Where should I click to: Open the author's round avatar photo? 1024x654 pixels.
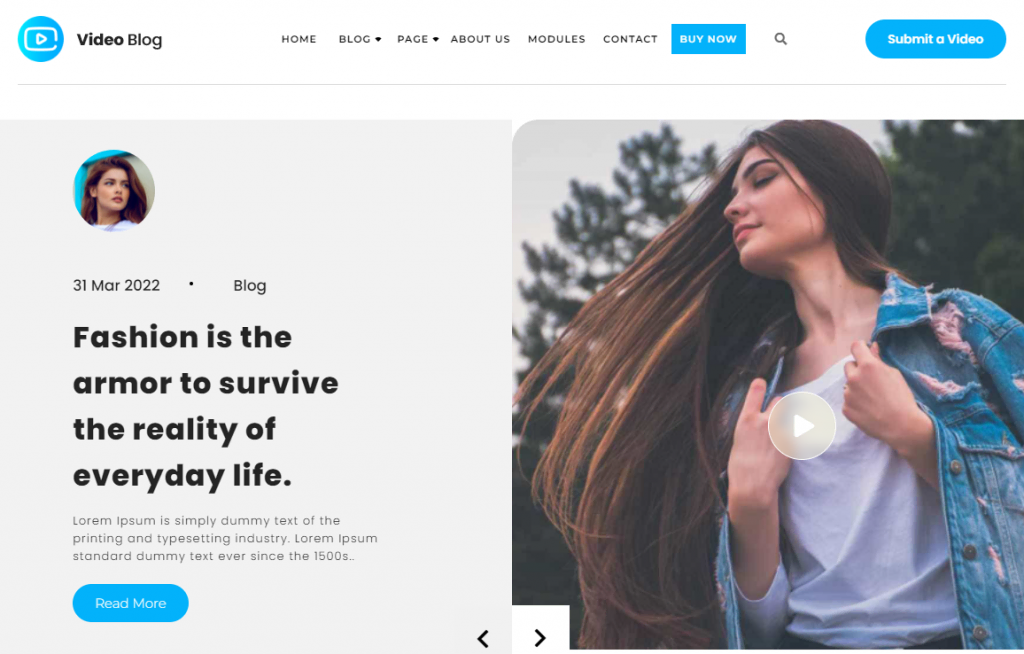click(x=114, y=191)
